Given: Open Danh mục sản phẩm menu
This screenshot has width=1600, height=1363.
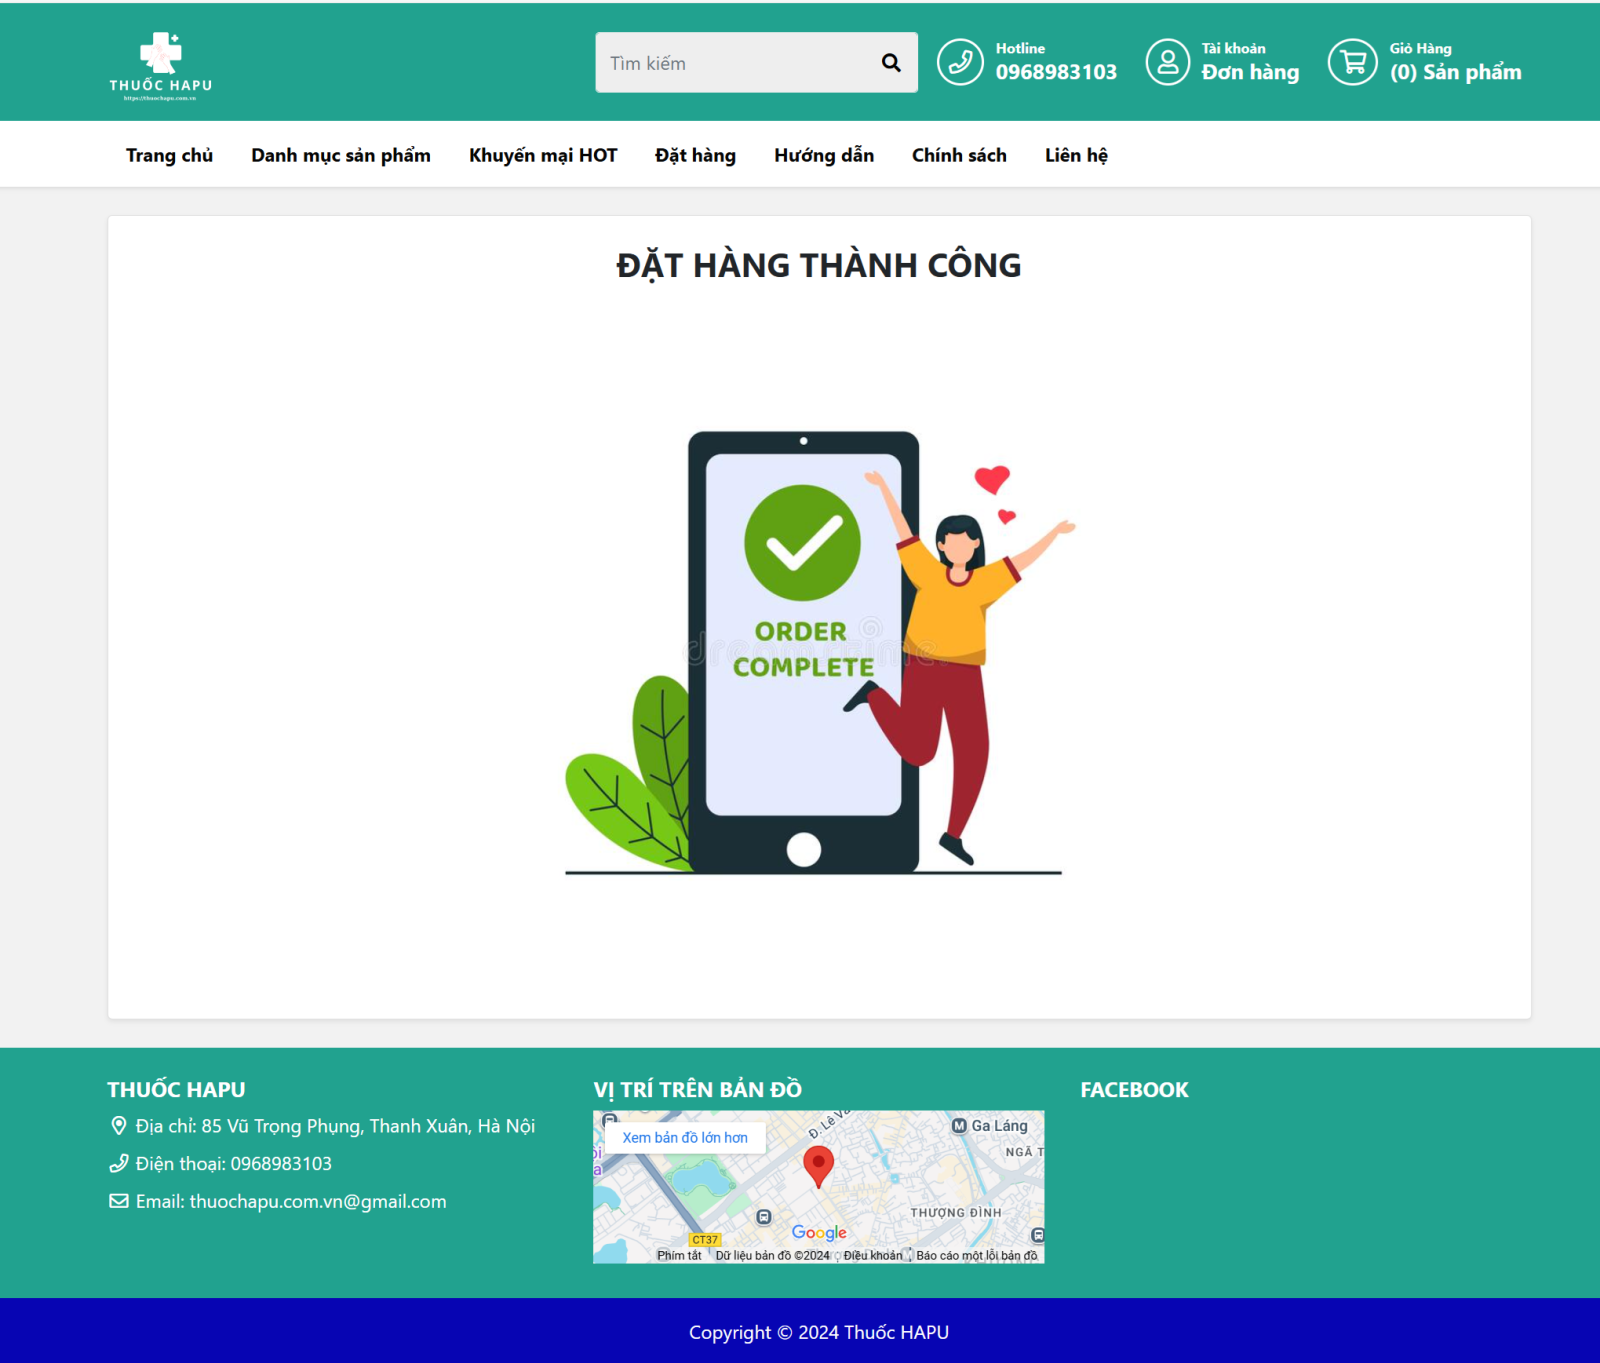Looking at the screenshot, I should click(340, 155).
